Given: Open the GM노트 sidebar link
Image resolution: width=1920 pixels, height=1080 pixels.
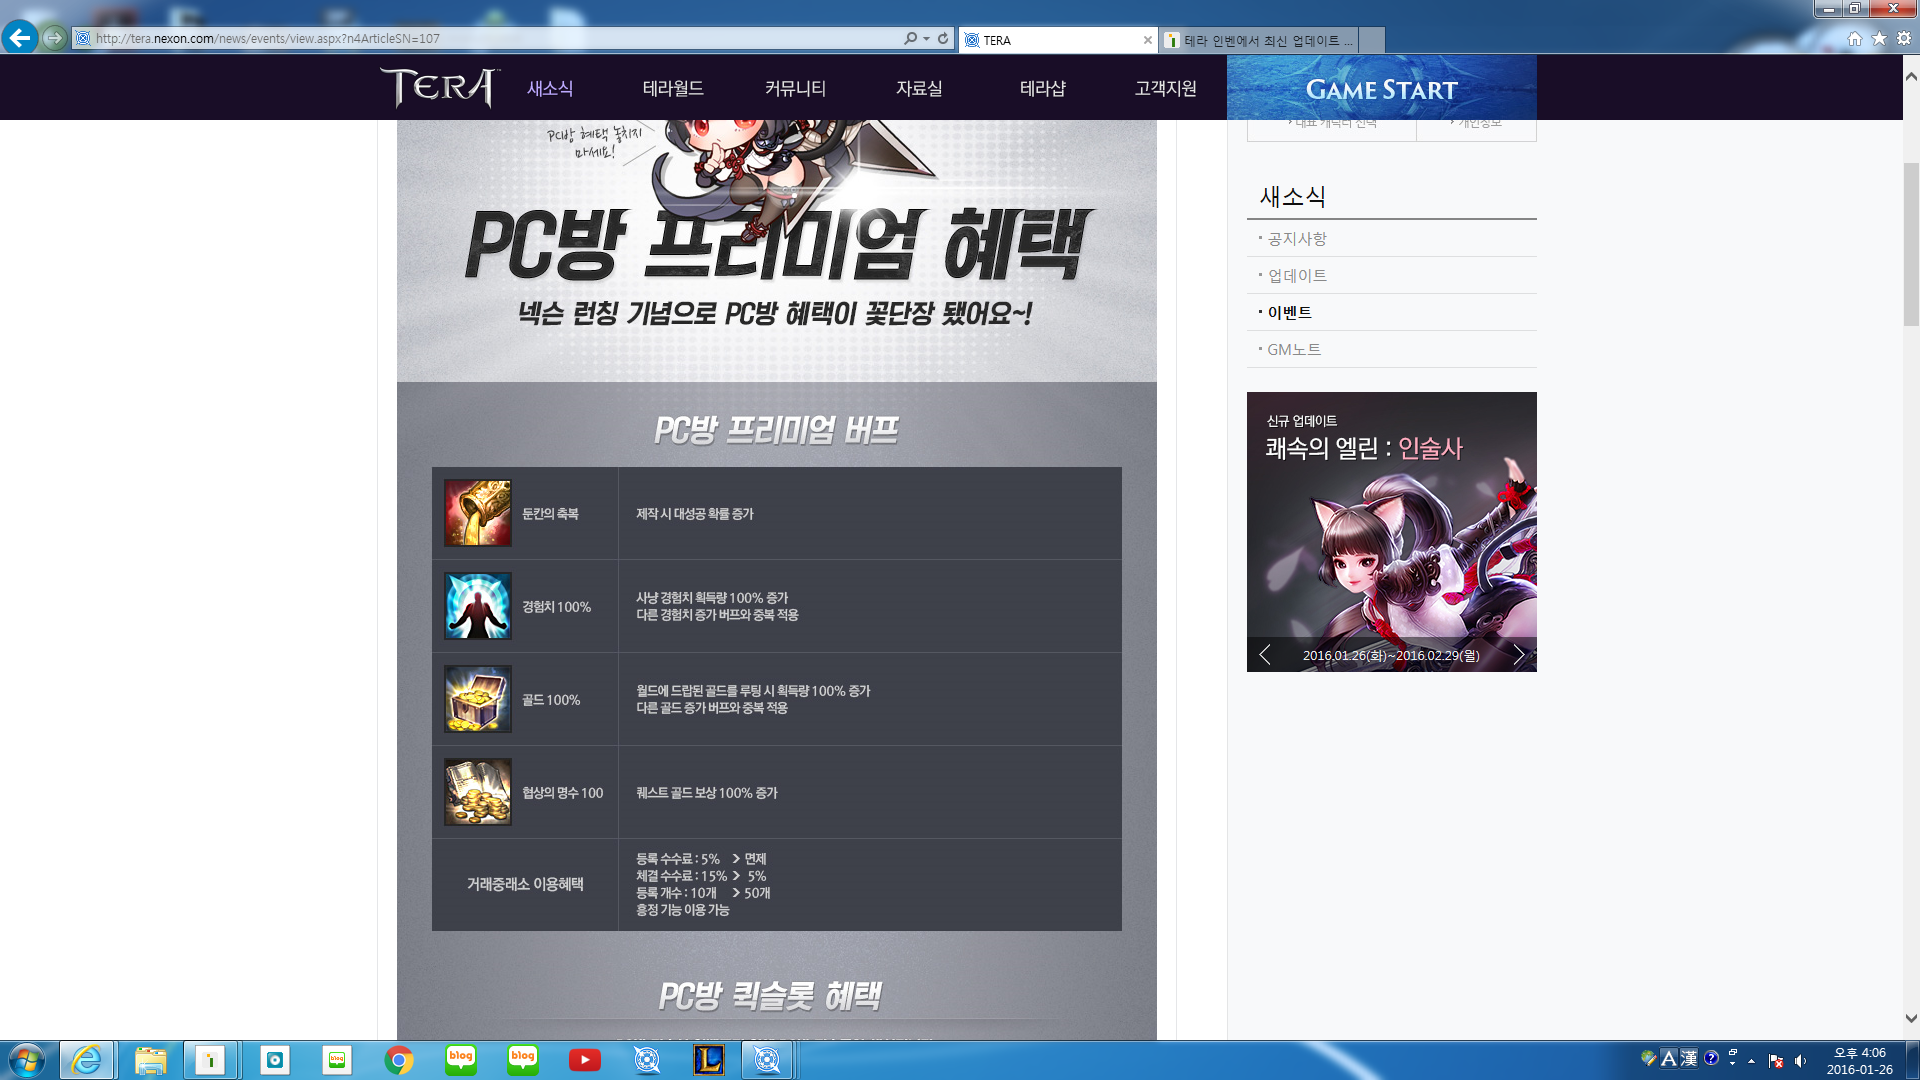Looking at the screenshot, I should point(1294,349).
